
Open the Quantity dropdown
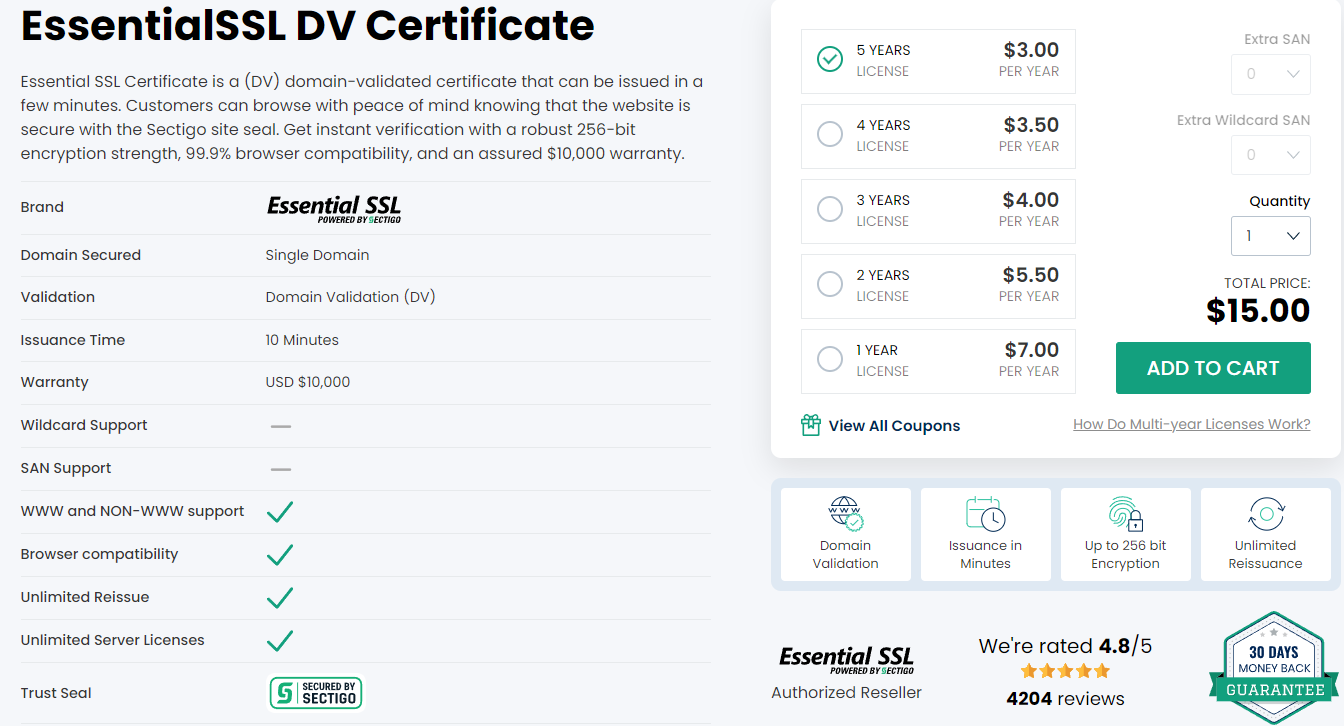(x=1270, y=236)
